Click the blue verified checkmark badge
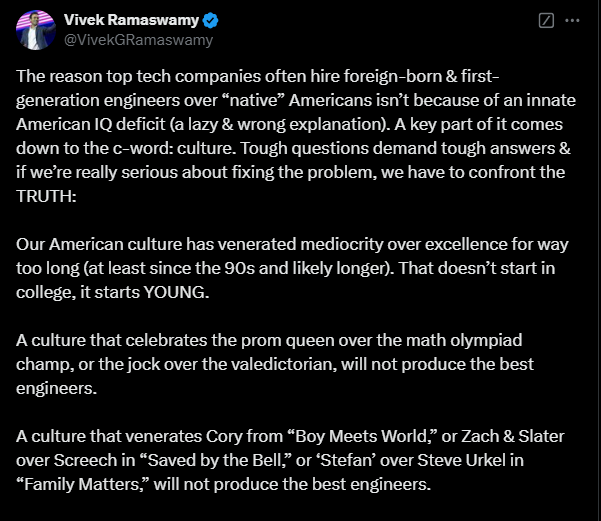The image size is (601, 521). [213, 20]
